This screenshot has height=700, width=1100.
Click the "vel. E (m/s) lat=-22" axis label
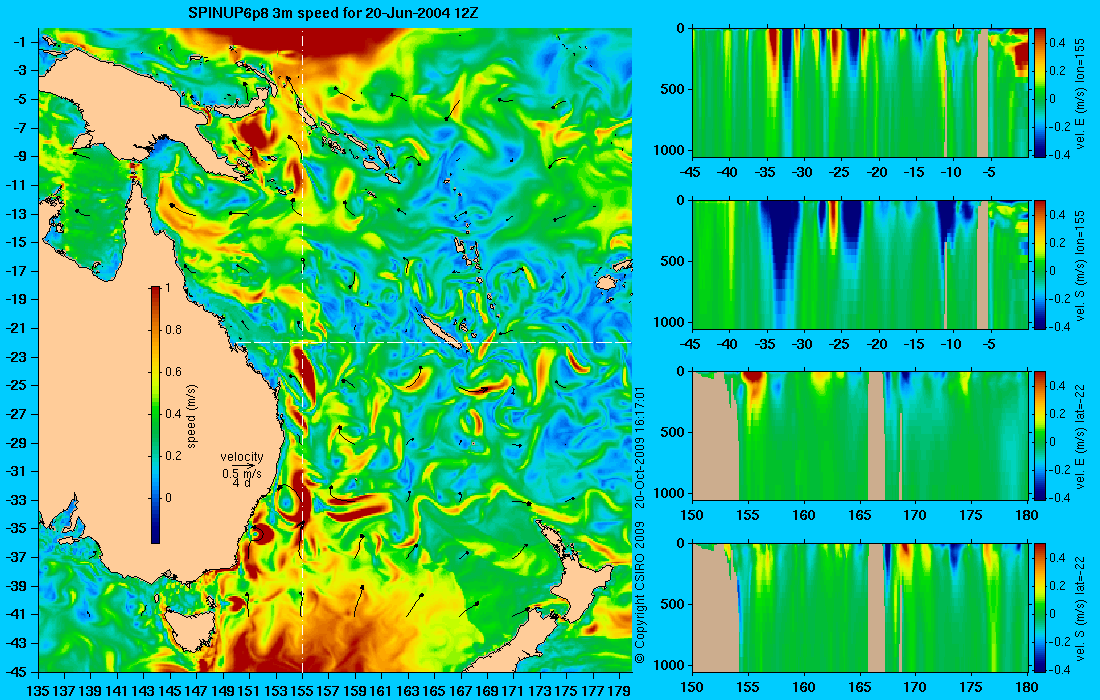1081,436
